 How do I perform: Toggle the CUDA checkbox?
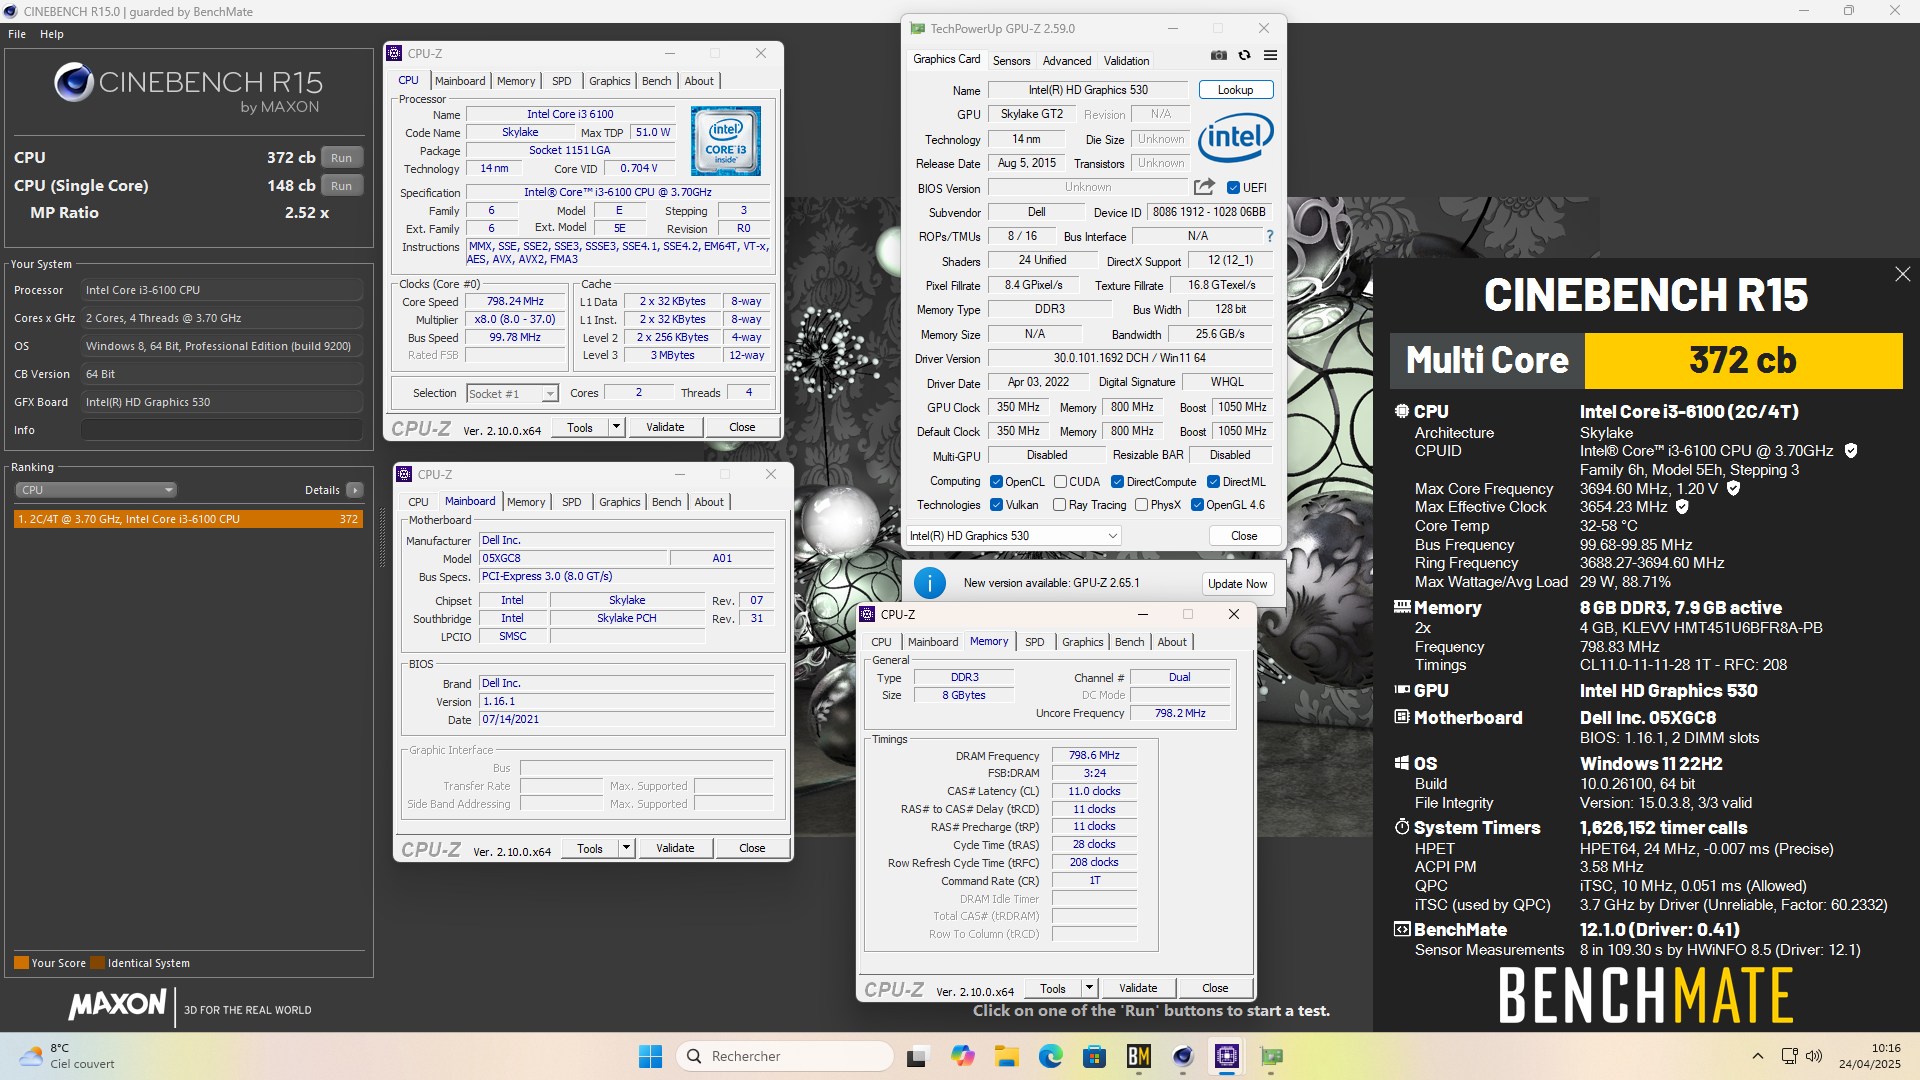point(1060,482)
